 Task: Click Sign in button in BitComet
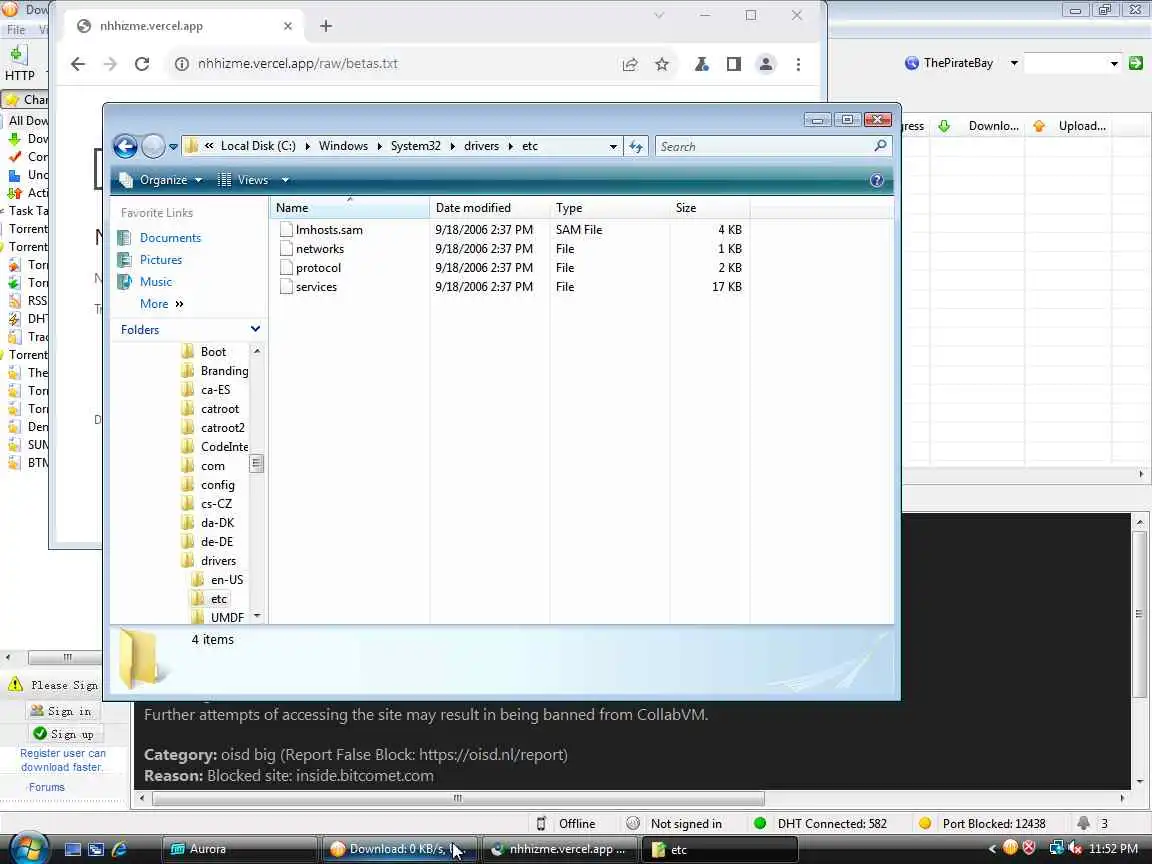pyautogui.click(x=62, y=711)
